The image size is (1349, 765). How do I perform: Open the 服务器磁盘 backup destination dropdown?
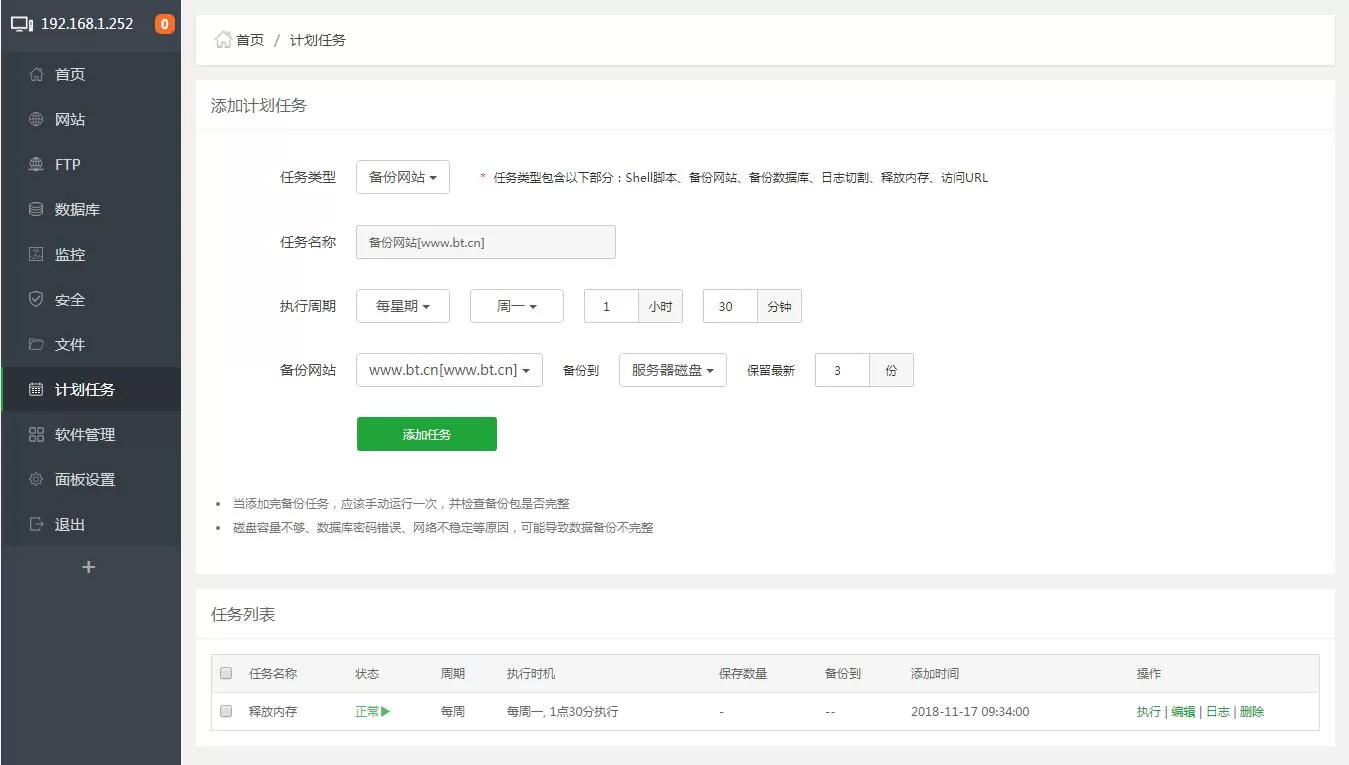(672, 369)
